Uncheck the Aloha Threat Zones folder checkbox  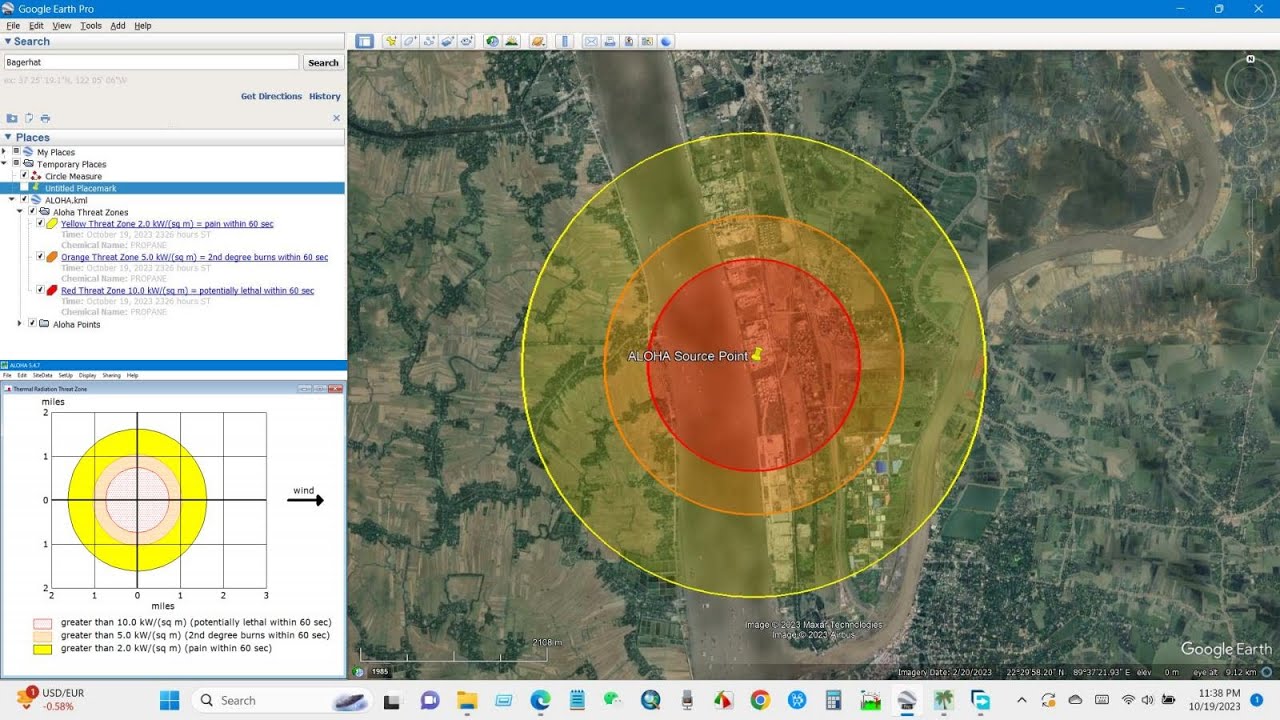(x=32, y=211)
